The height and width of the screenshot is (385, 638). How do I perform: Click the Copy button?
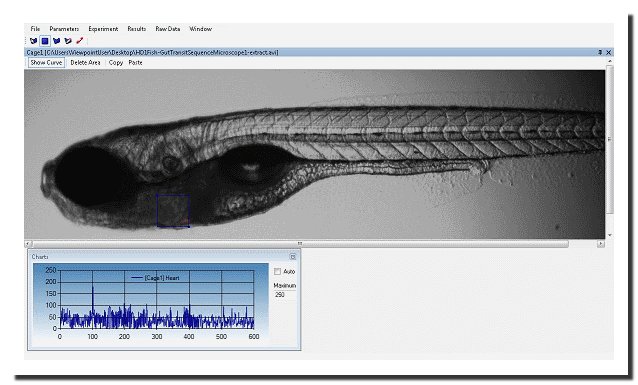[x=116, y=63]
